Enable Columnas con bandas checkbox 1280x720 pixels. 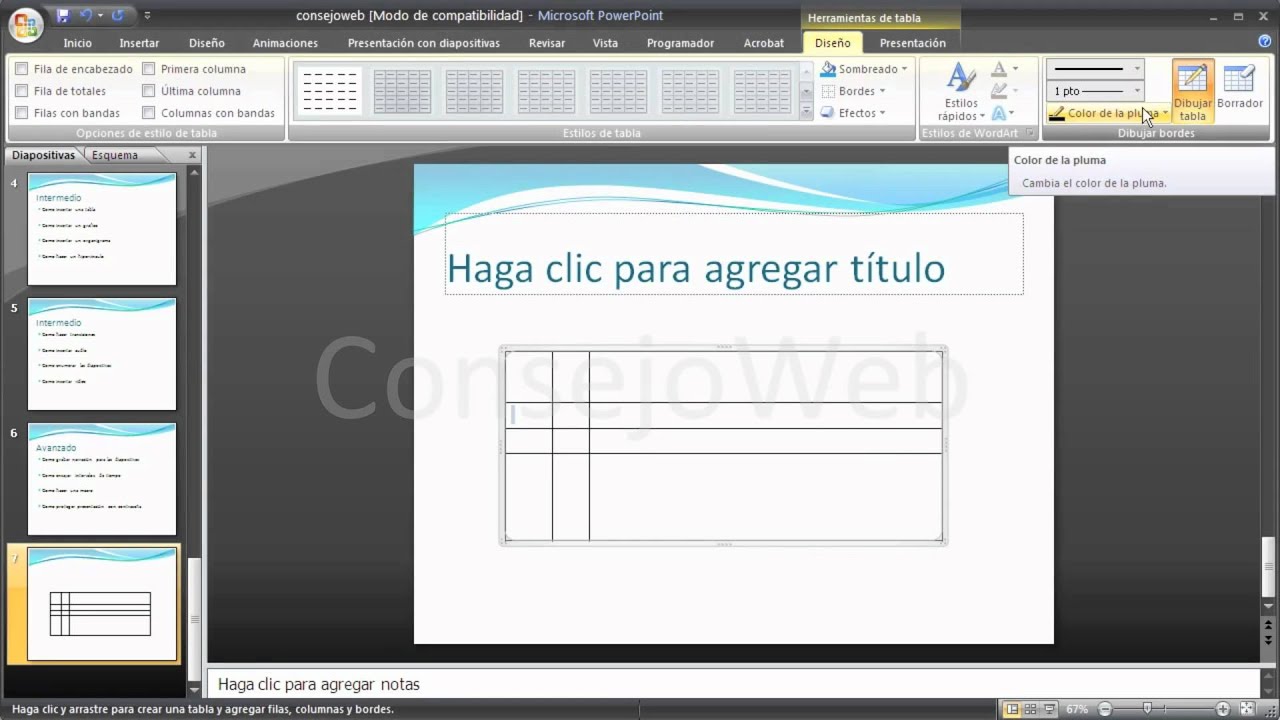click(148, 113)
